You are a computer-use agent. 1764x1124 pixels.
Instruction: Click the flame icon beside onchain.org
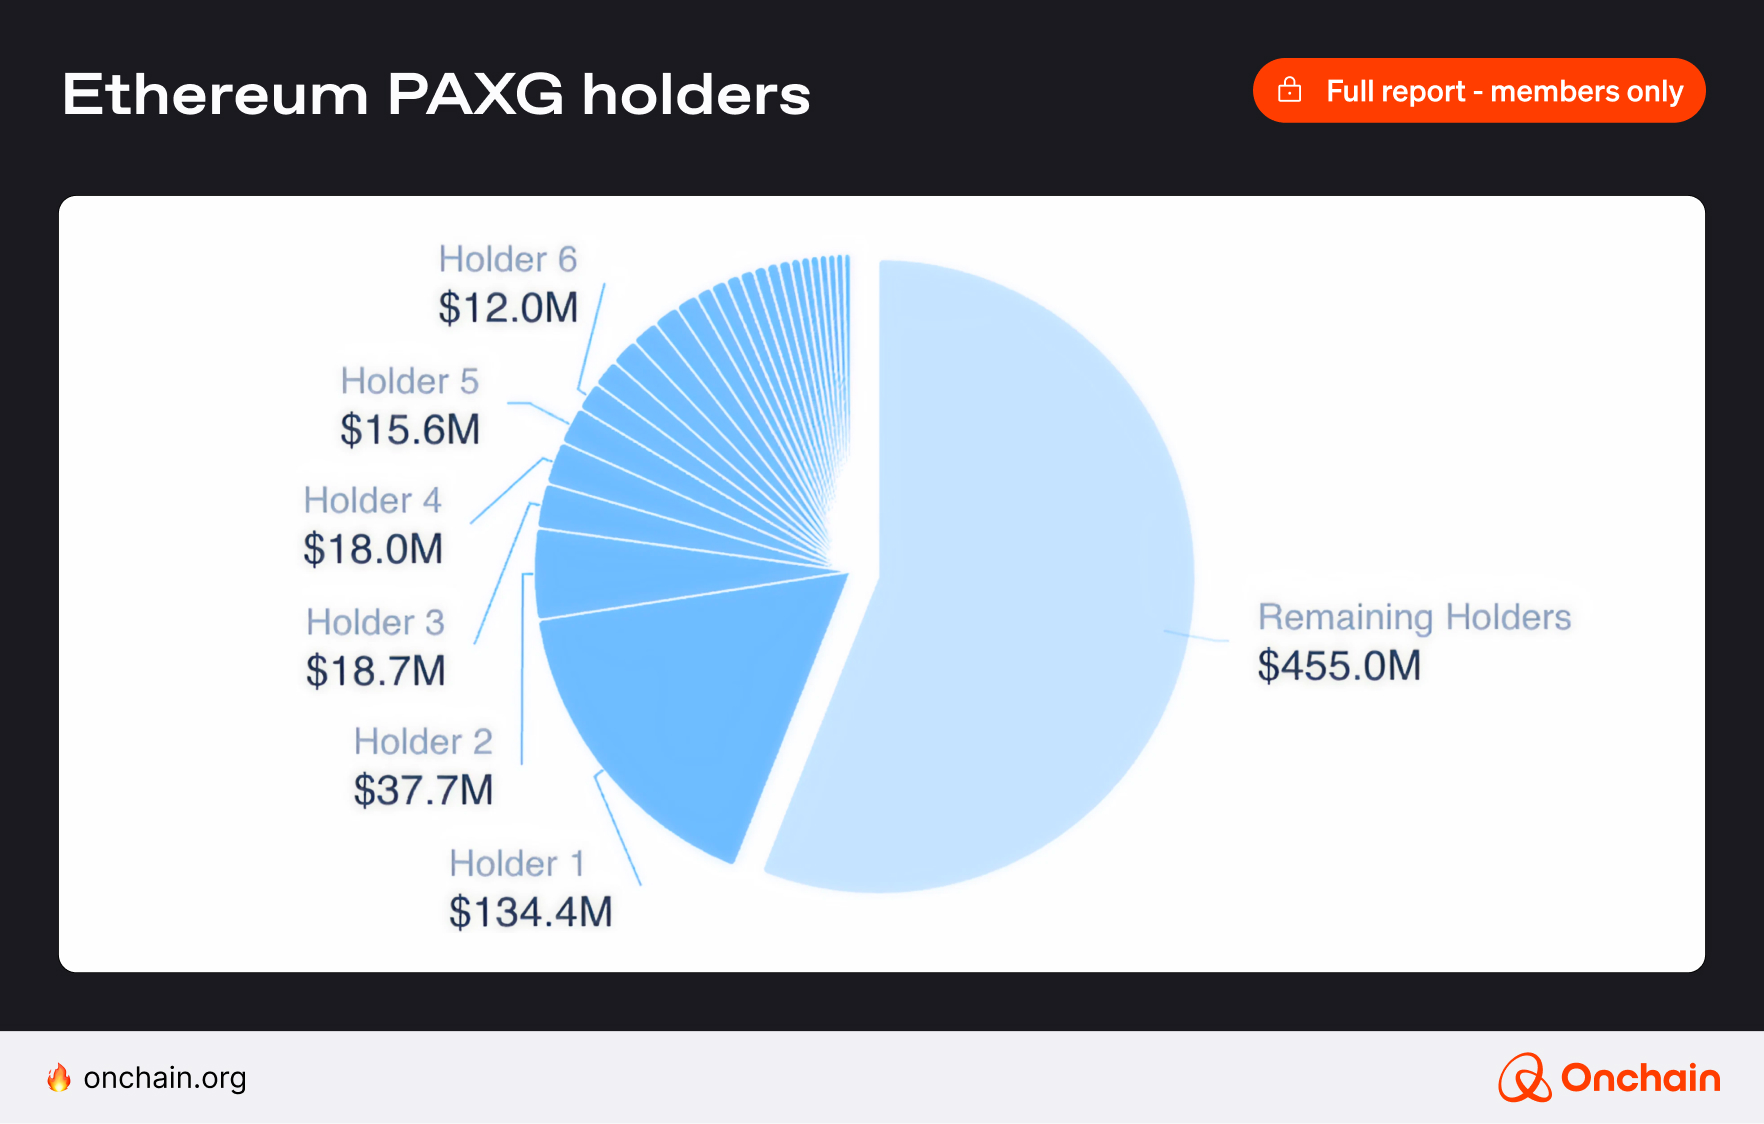[x=59, y=1077]
